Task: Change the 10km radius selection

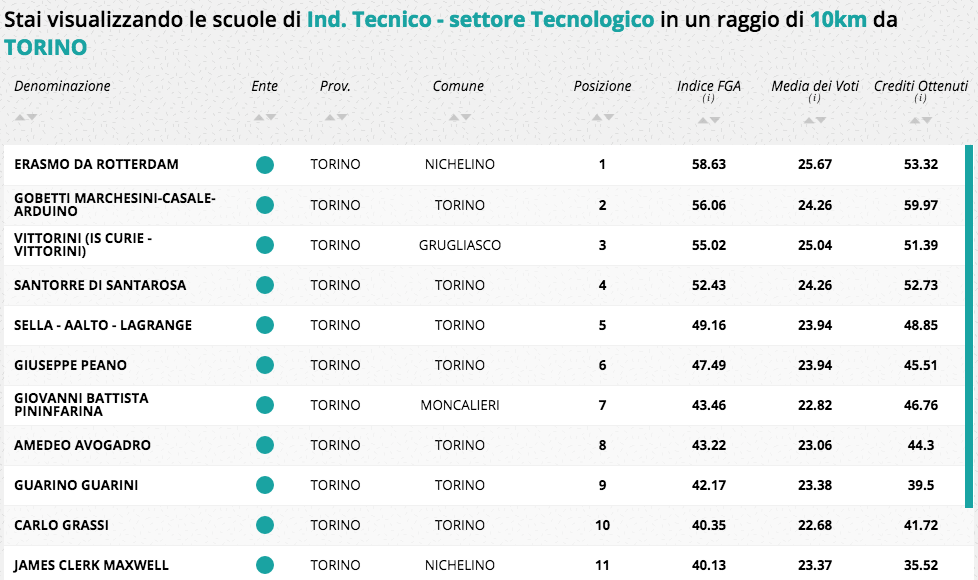Action: pos(838,20)
